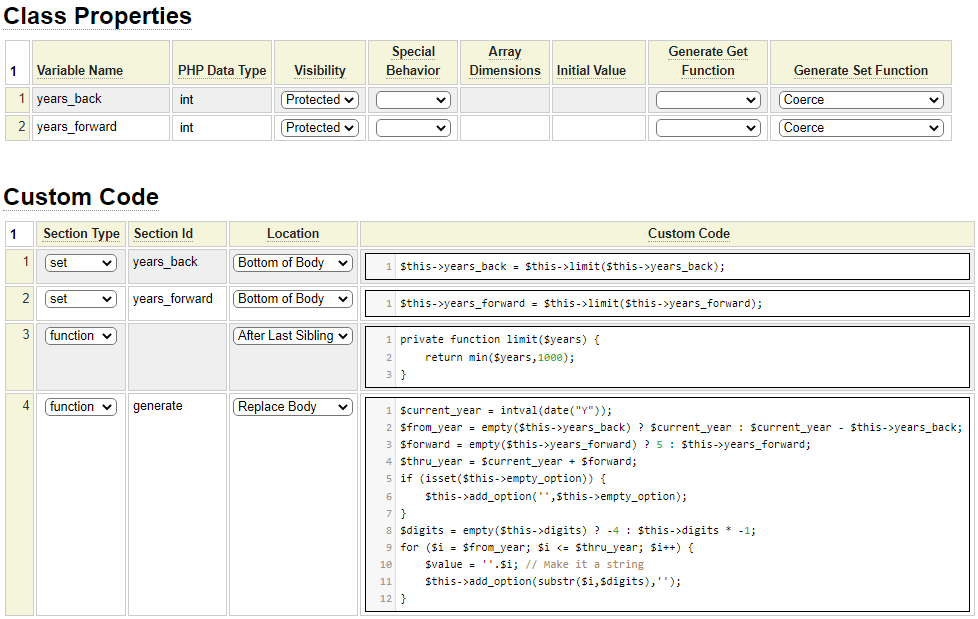Click inside the generate function code editor
Screen dimensions: 978x619
pyautogui.click(x=667, y=505)
